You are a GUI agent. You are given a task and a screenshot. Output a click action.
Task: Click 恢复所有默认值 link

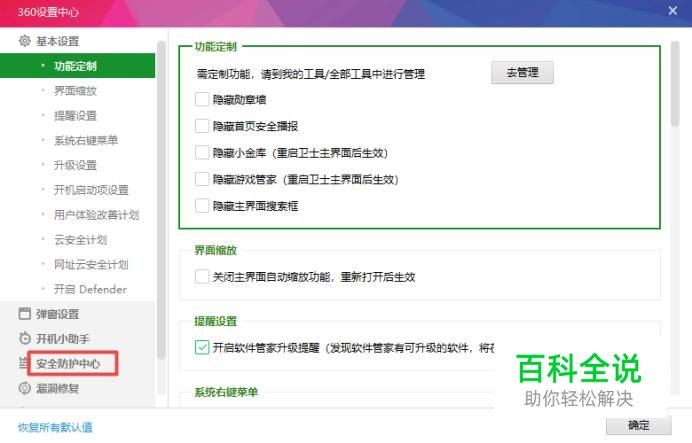coord(55,427)
